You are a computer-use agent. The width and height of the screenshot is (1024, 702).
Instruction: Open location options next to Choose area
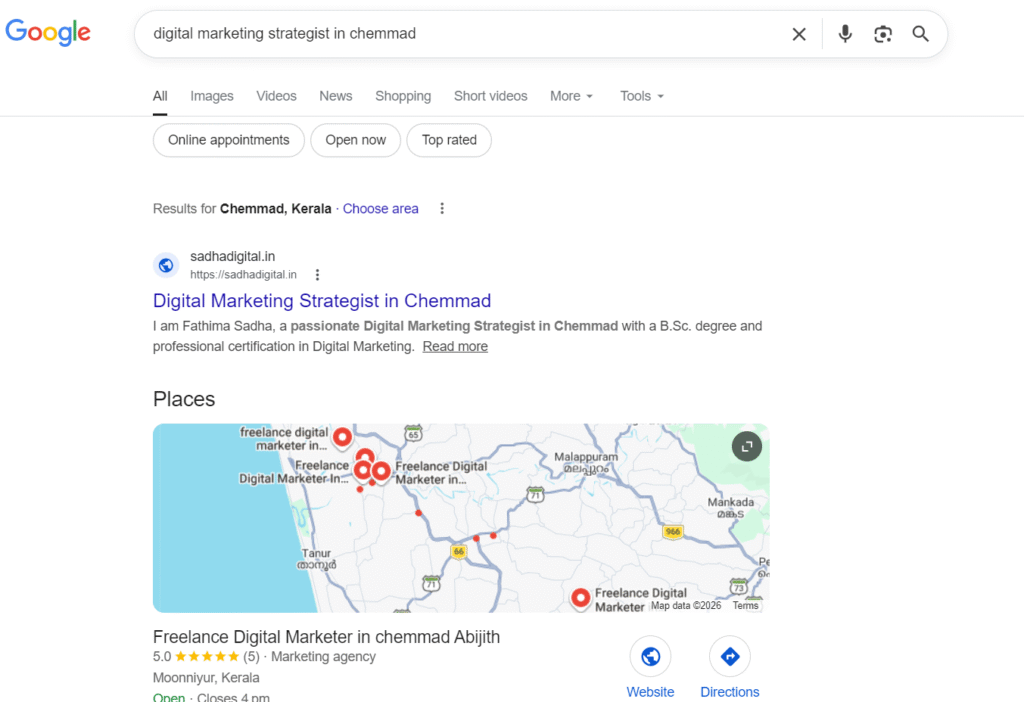coord(442,209)
